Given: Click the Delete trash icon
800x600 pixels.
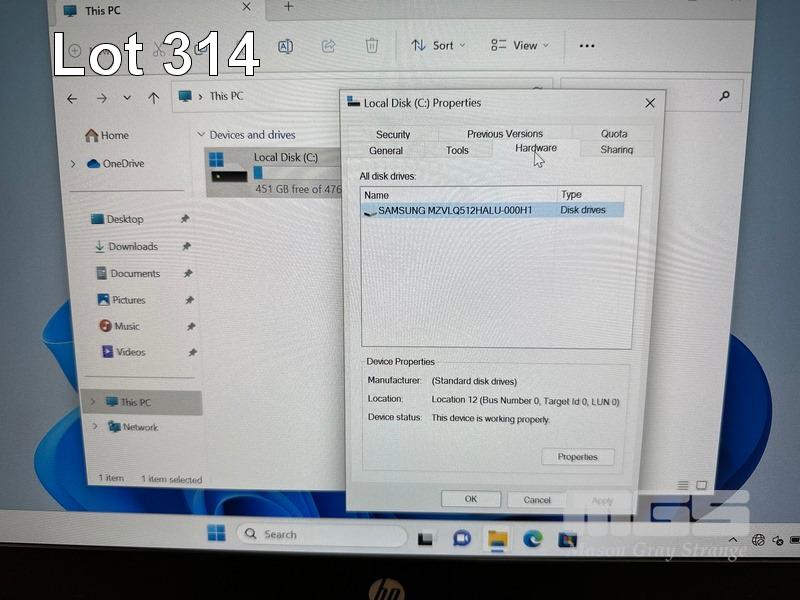Looking at the screenshot, I should click(371, 46).
